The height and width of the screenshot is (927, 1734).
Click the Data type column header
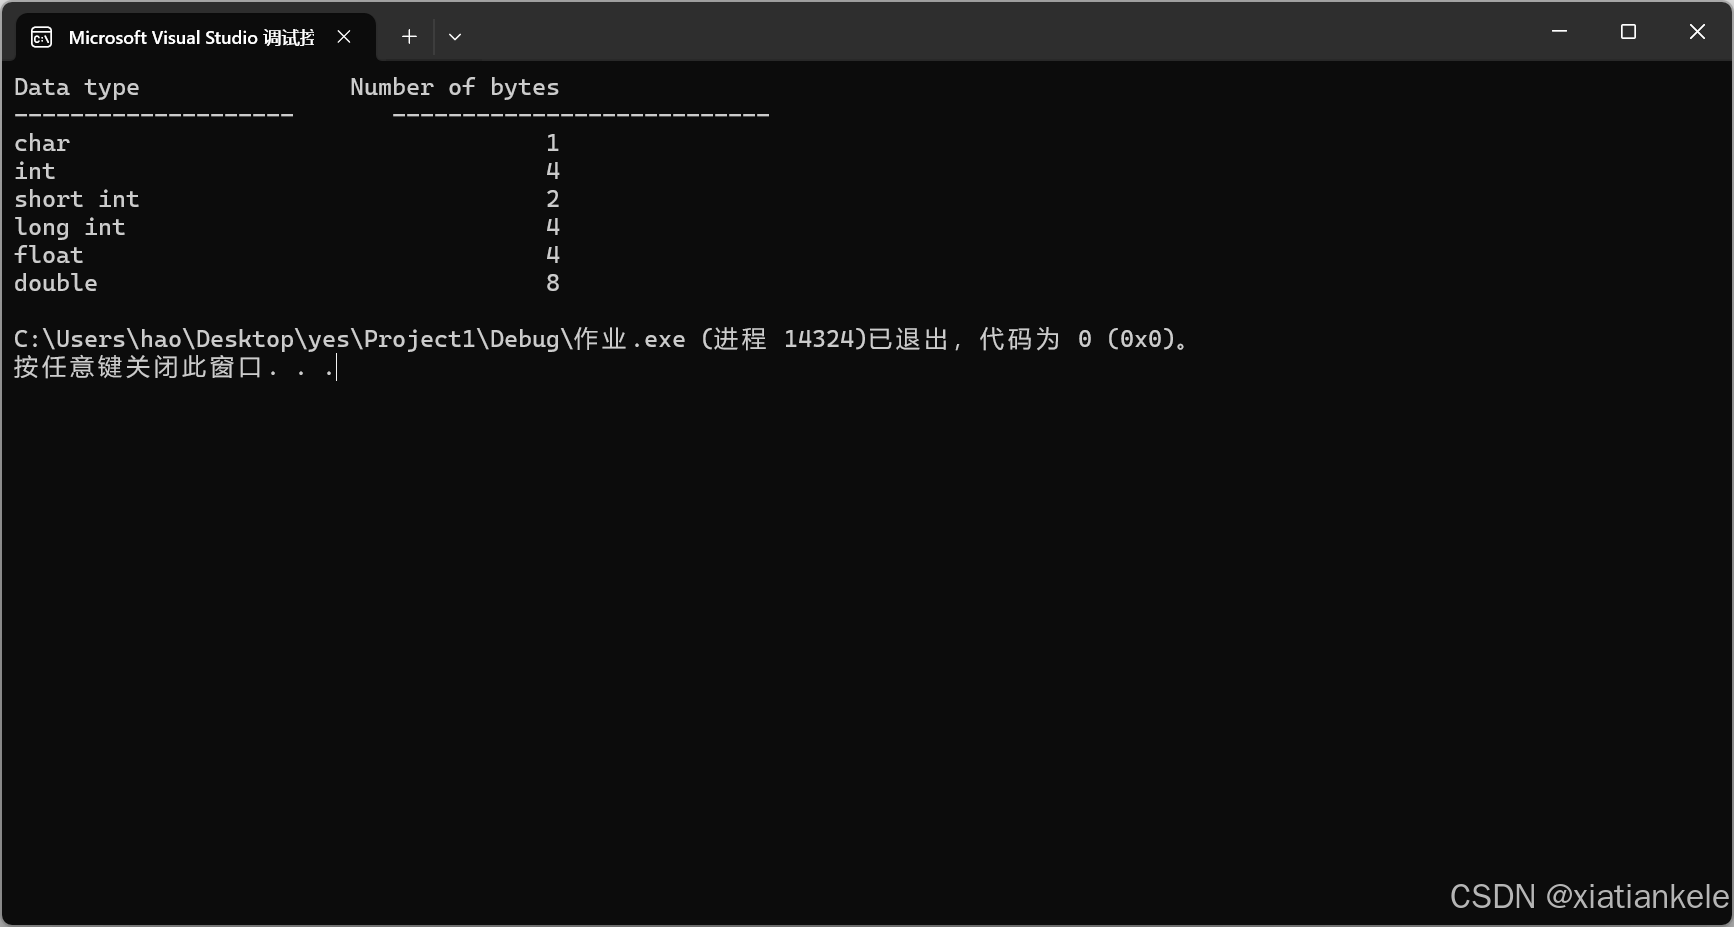pyautogui.click(x=77, y=88)
